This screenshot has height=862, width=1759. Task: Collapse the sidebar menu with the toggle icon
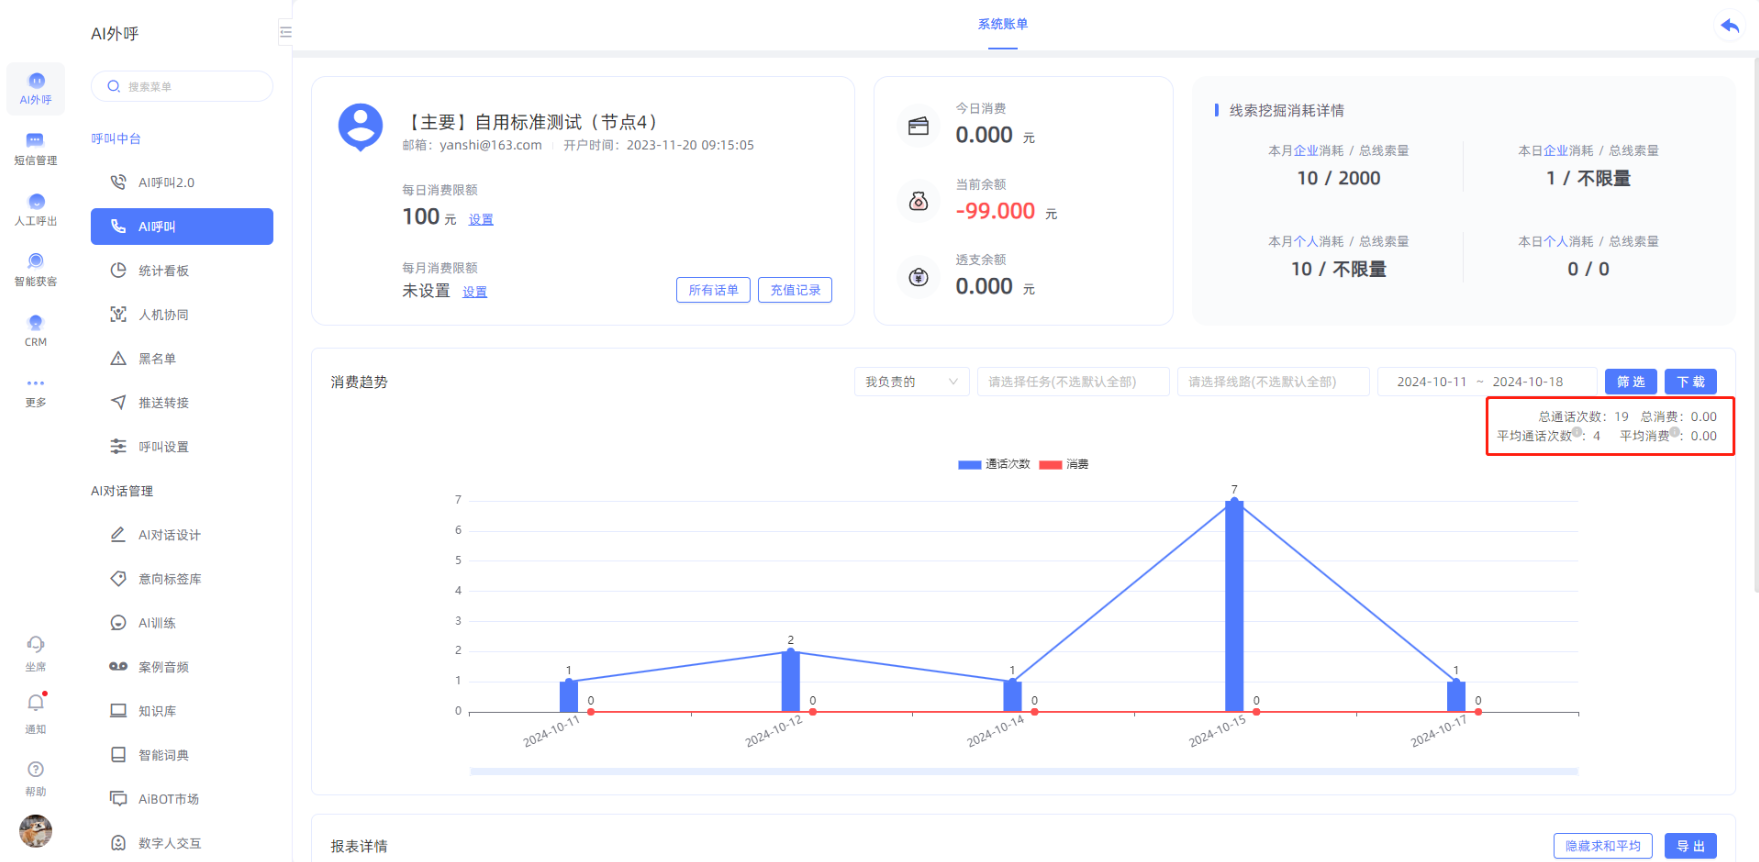pyautogui.click(x=285, y=32)
